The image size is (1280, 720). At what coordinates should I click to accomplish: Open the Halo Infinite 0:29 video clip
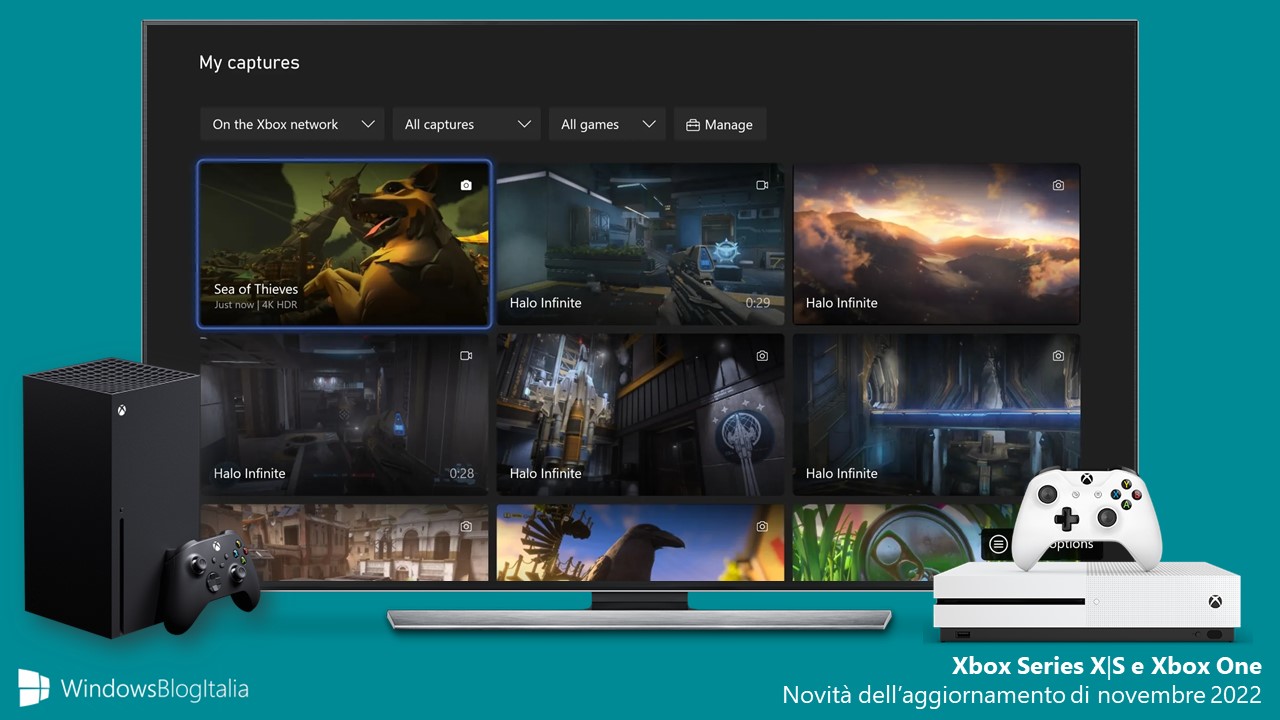pos(640,244)
